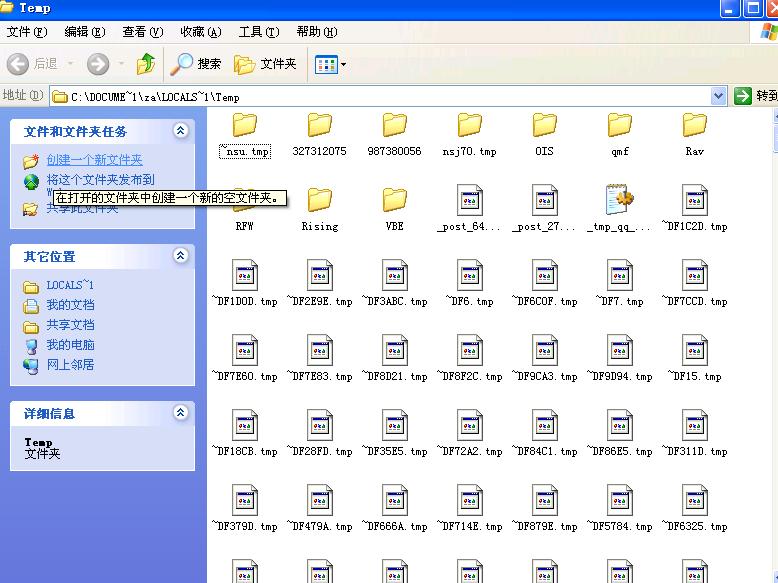Select the _tmp_qq_... file icon
778x583 pixels.
coord(618,200)
